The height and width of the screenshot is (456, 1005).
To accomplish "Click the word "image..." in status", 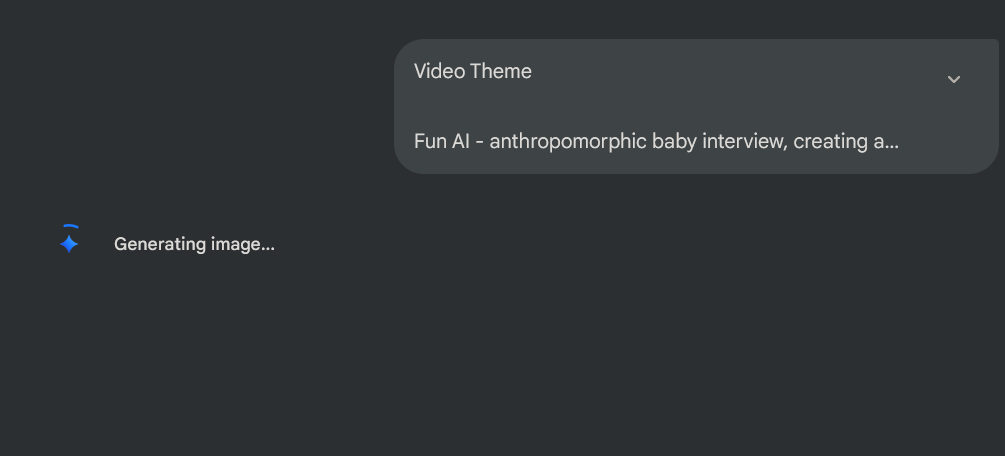I will coord(235,244).
